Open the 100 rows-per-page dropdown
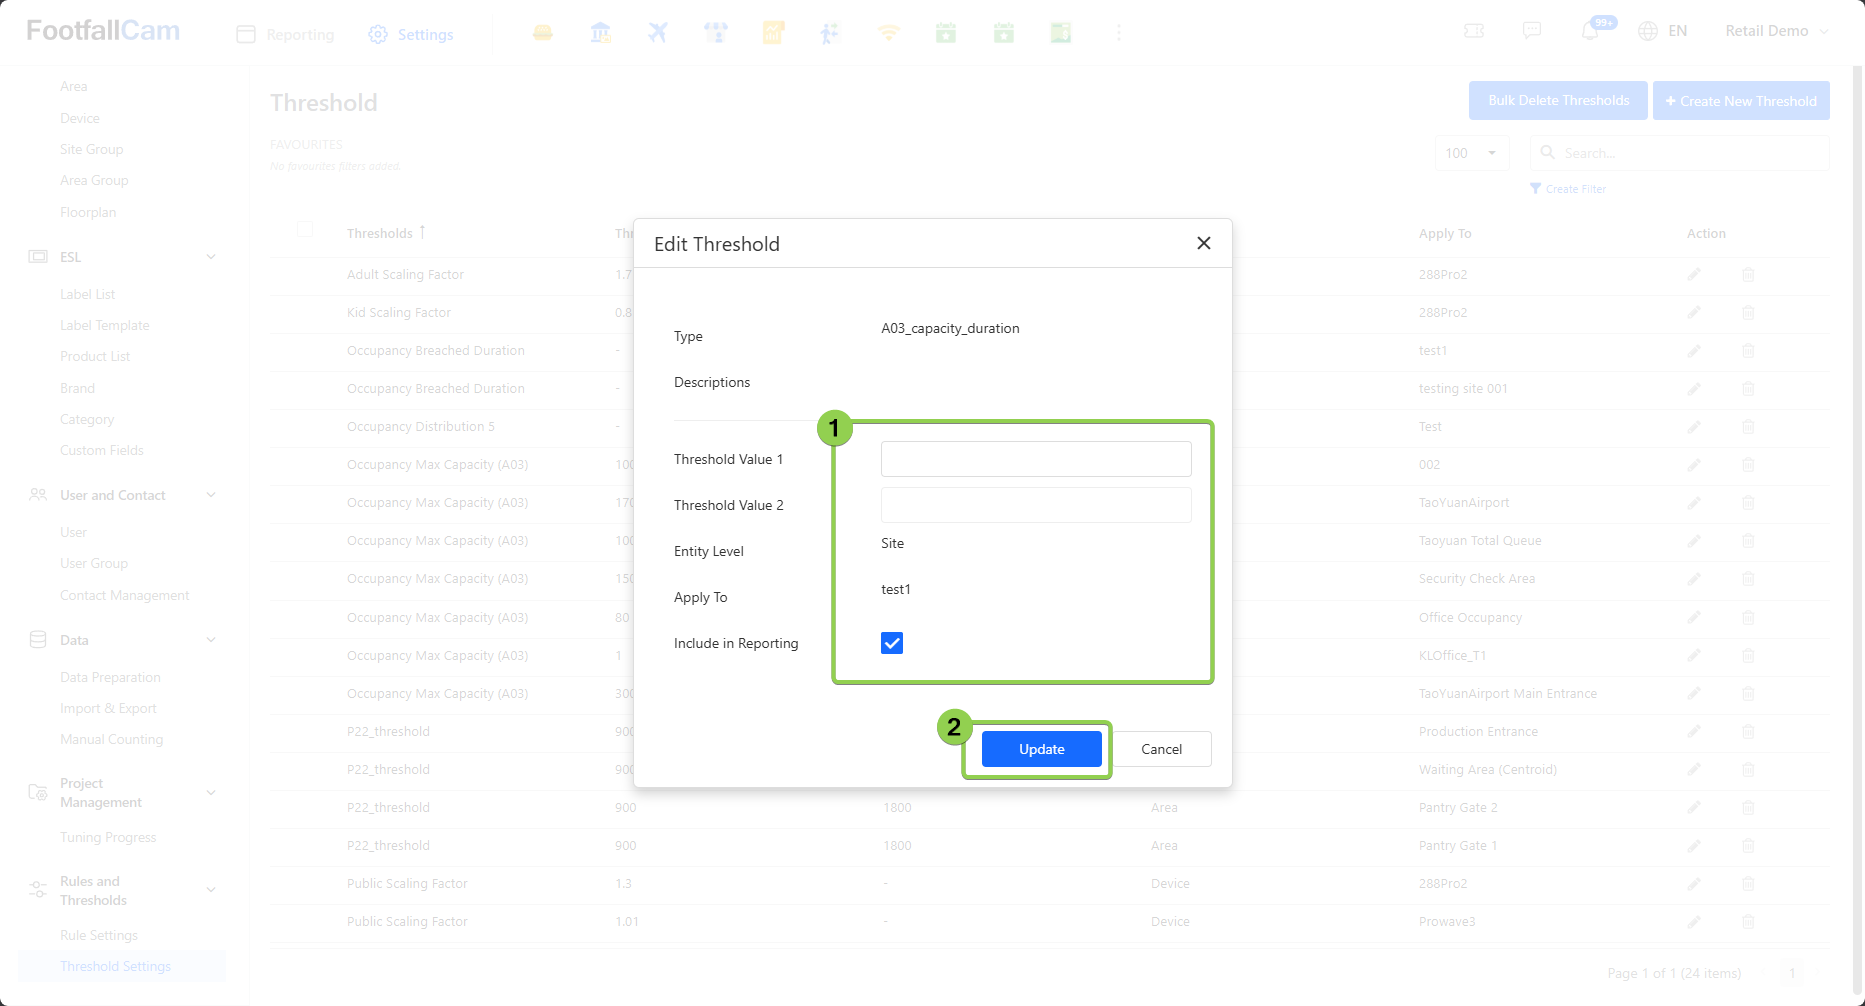Viewport: 1865px width, 1006px height. coord(1471,153)
